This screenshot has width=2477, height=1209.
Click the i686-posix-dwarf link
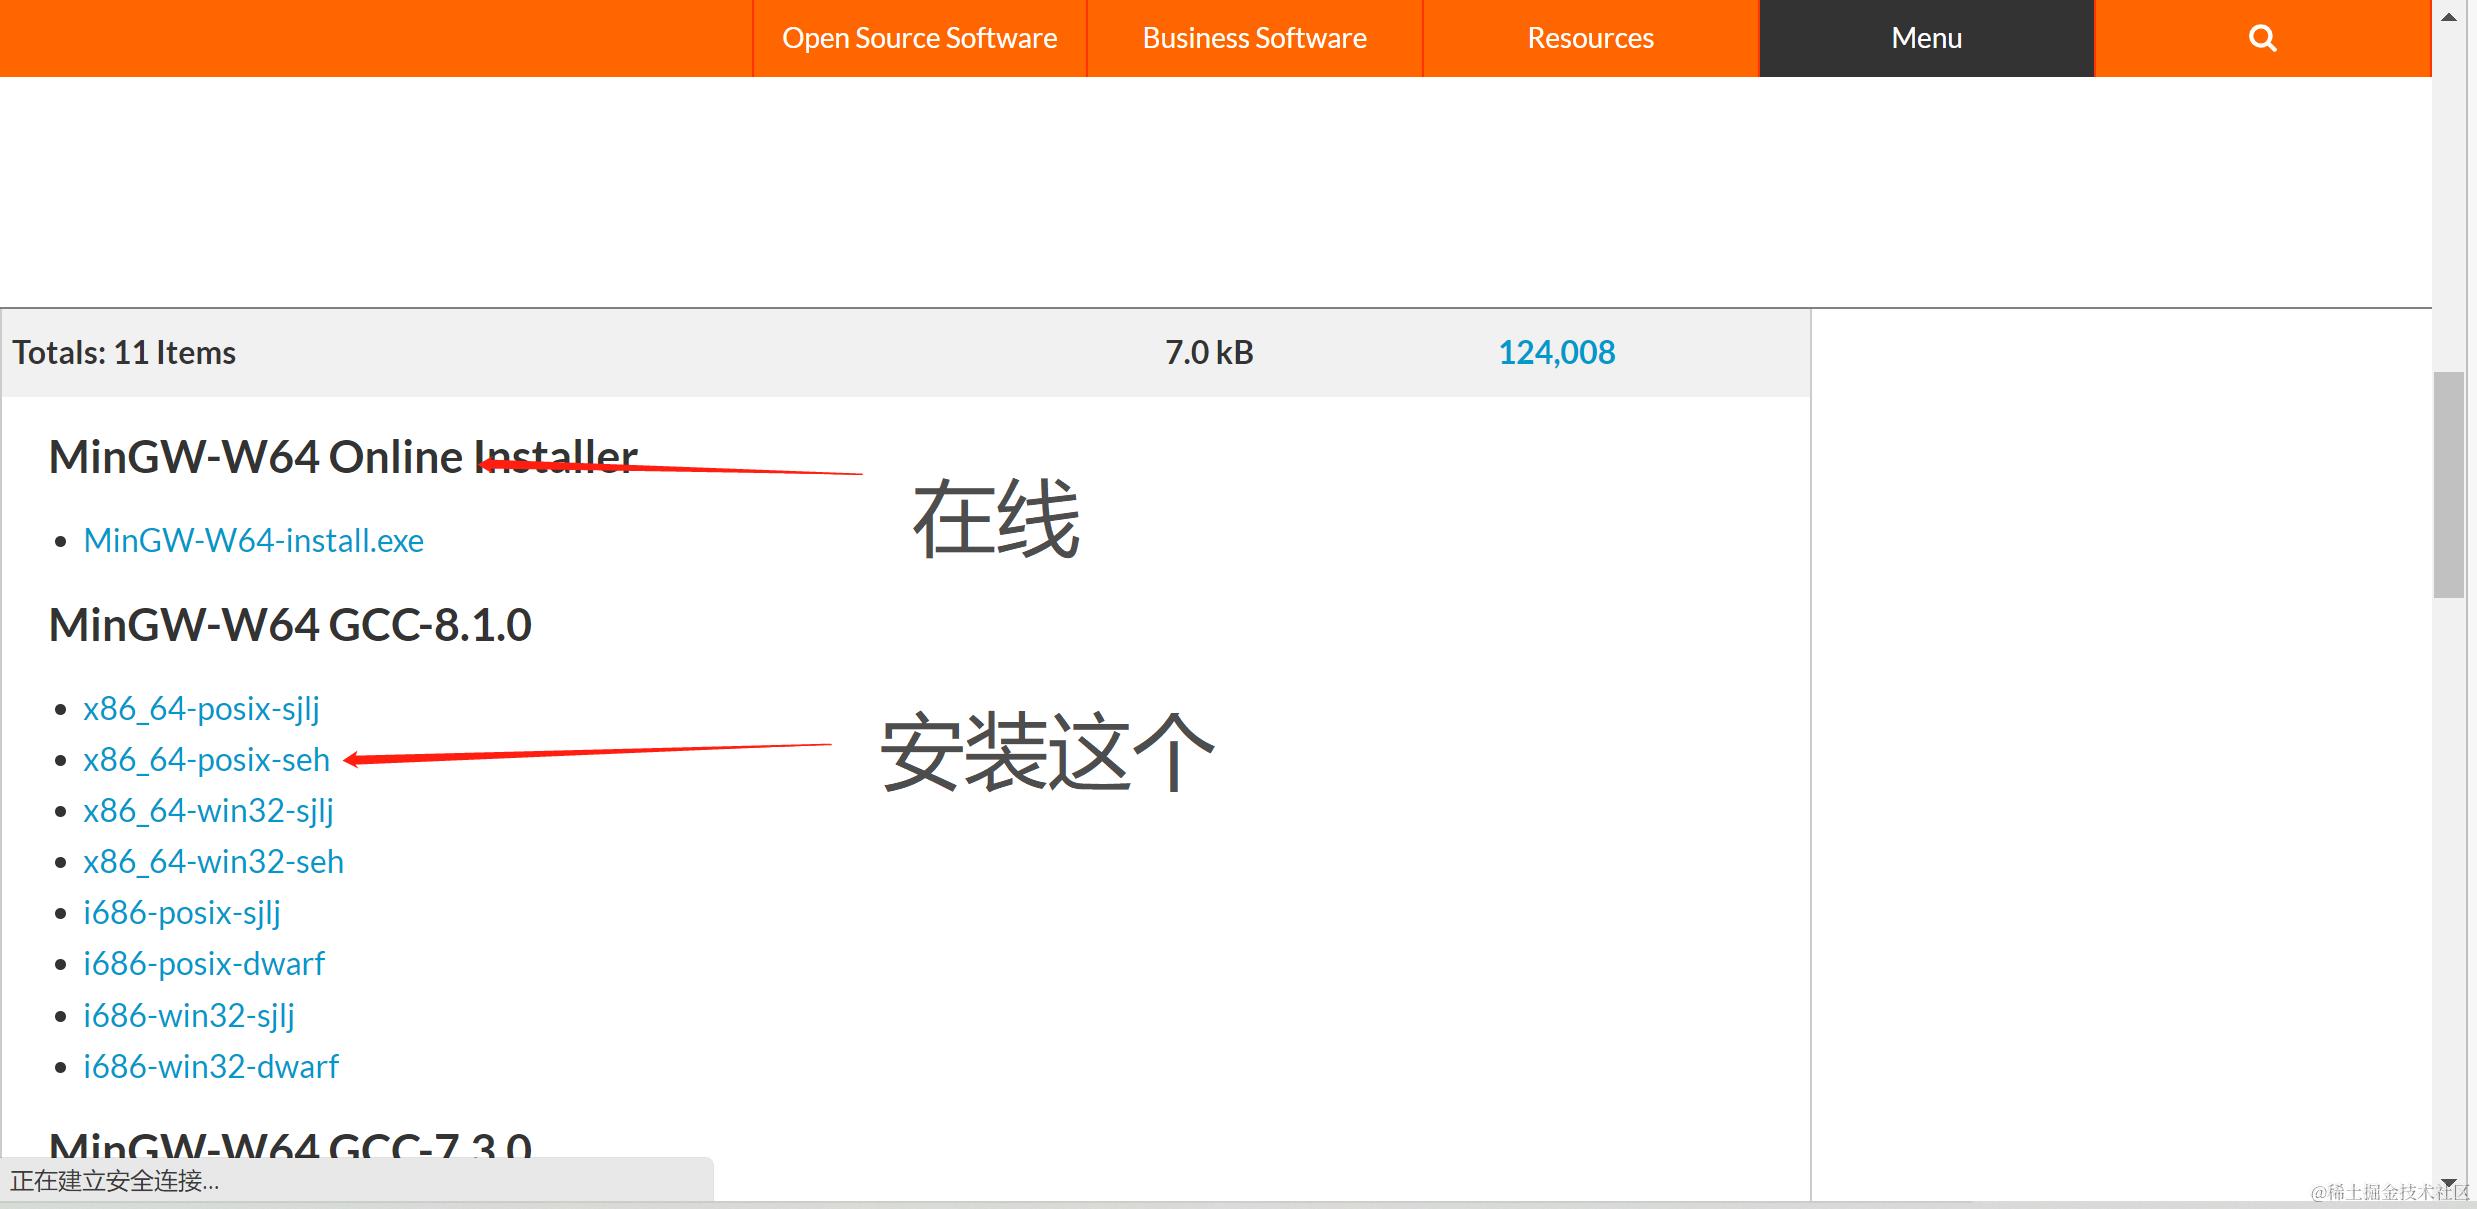pos(204,963)
